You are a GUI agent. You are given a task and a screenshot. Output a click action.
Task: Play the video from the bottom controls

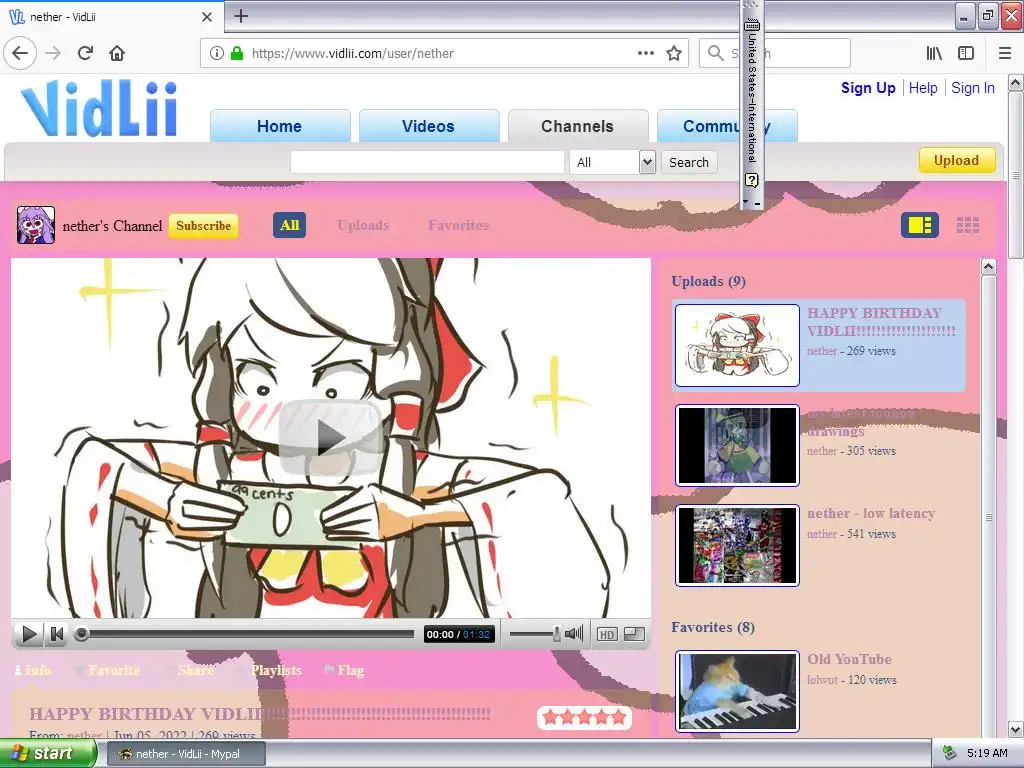coord(28,633)
